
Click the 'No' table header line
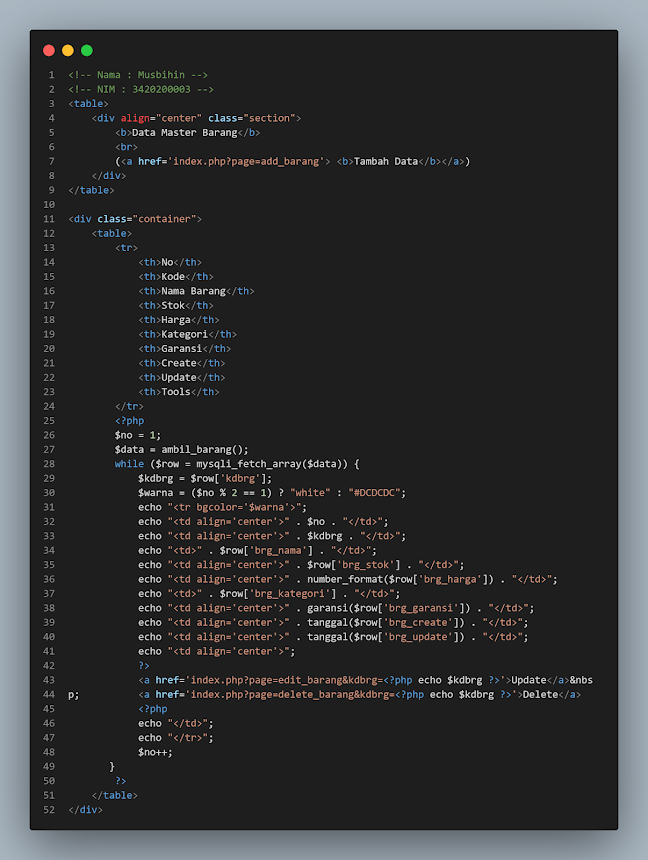point(170,262)
